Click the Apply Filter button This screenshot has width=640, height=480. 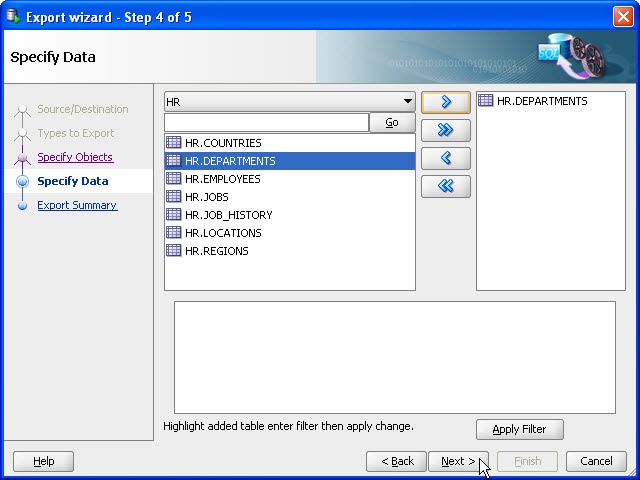click(520, 429)
